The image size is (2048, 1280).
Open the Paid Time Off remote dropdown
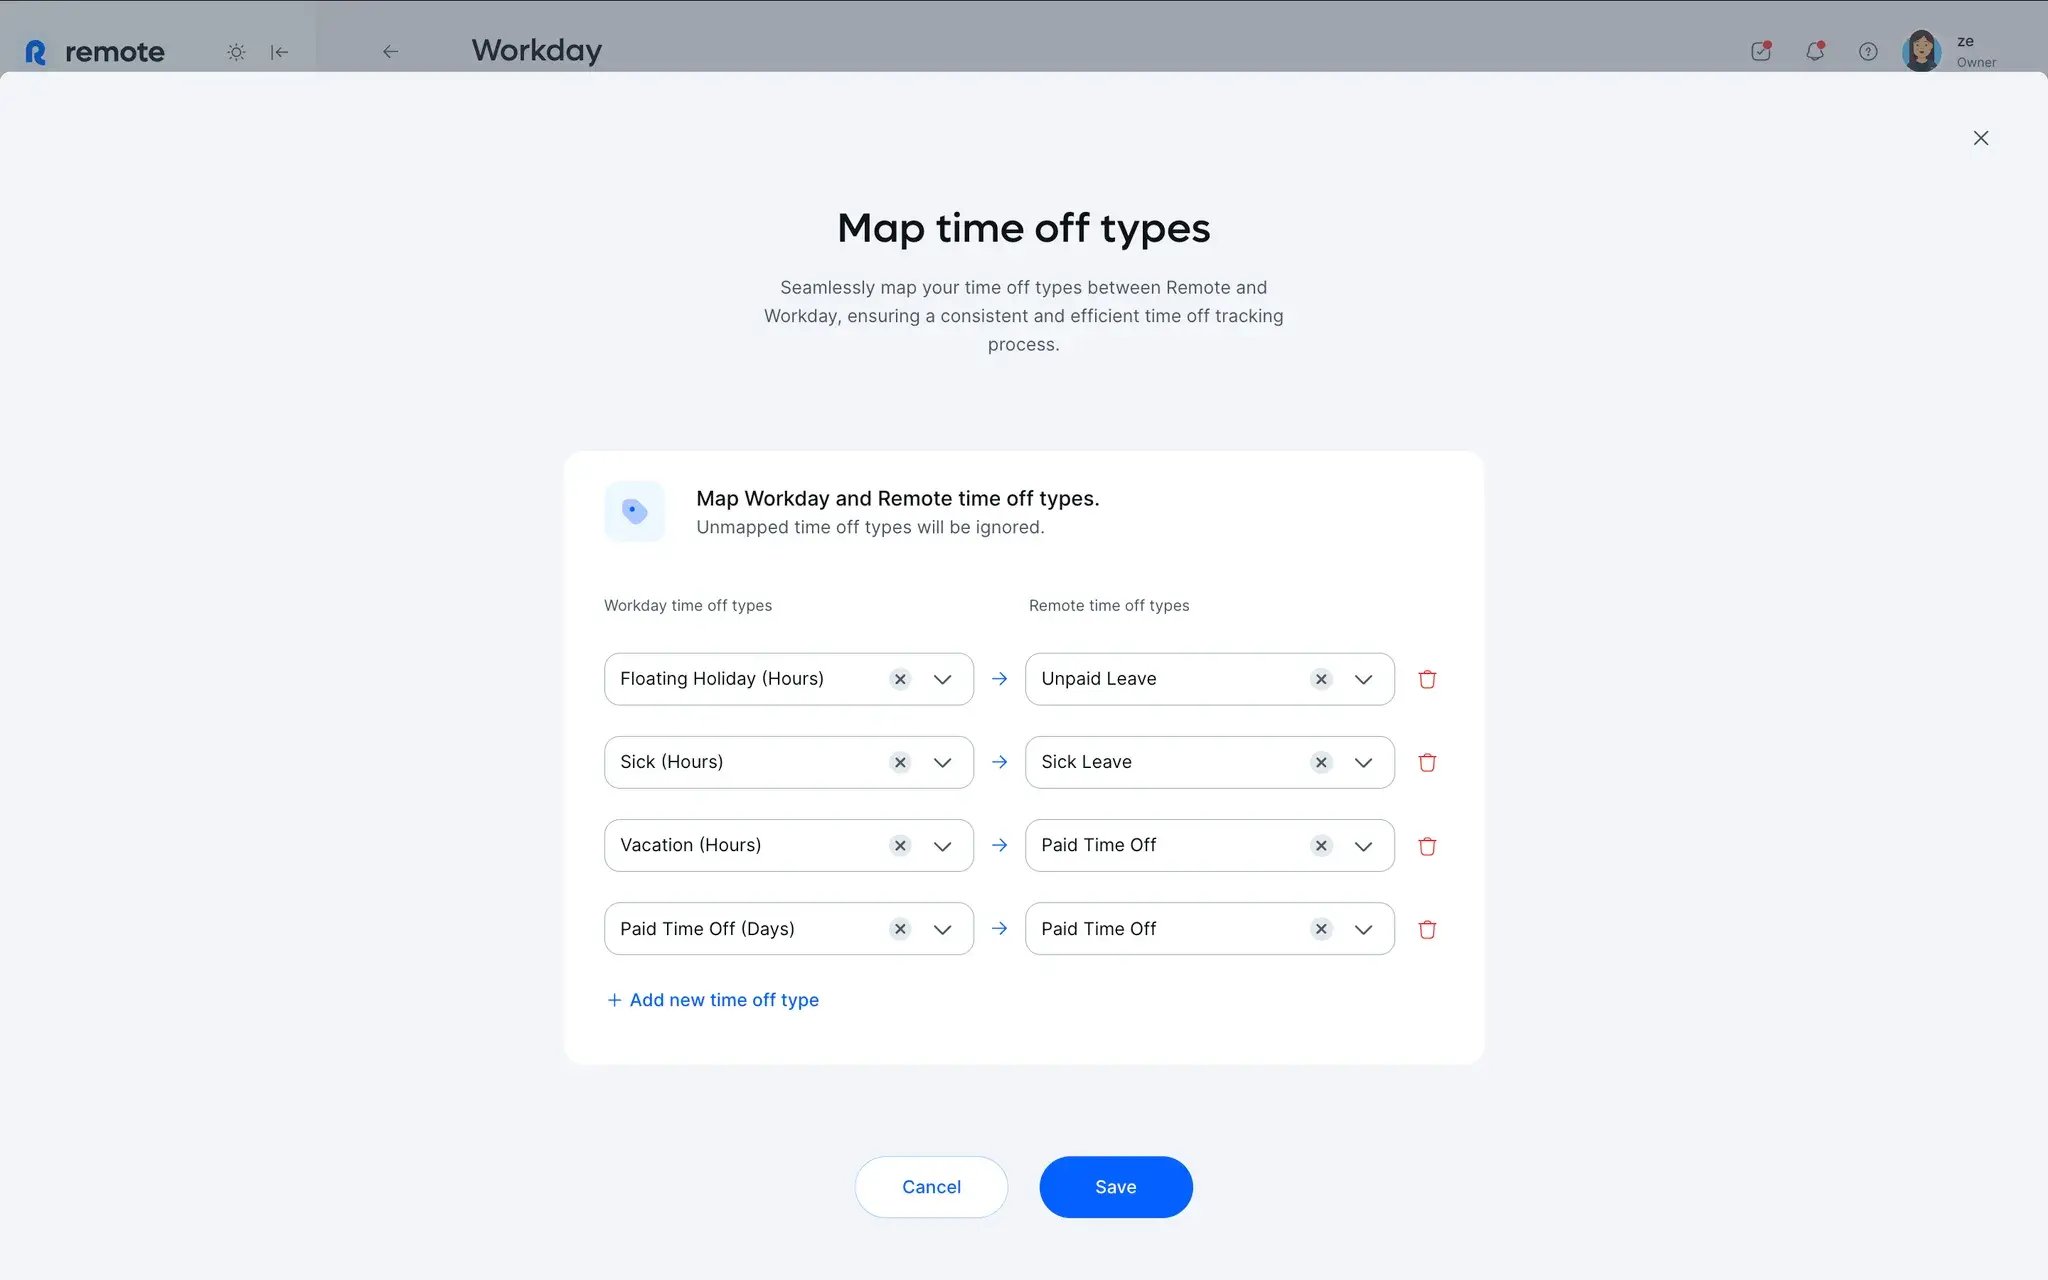click(1363, 845)
